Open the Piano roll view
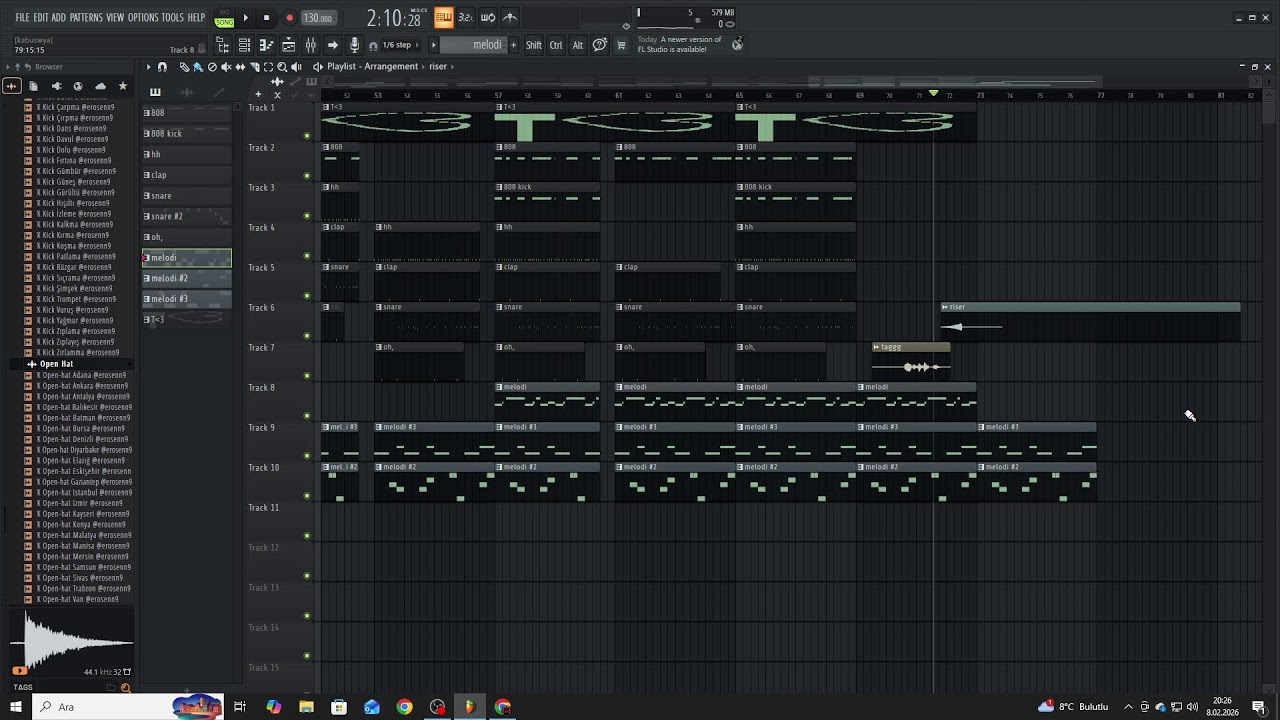The height and width of the screenshot is (720, 1280). coord(266,45)
